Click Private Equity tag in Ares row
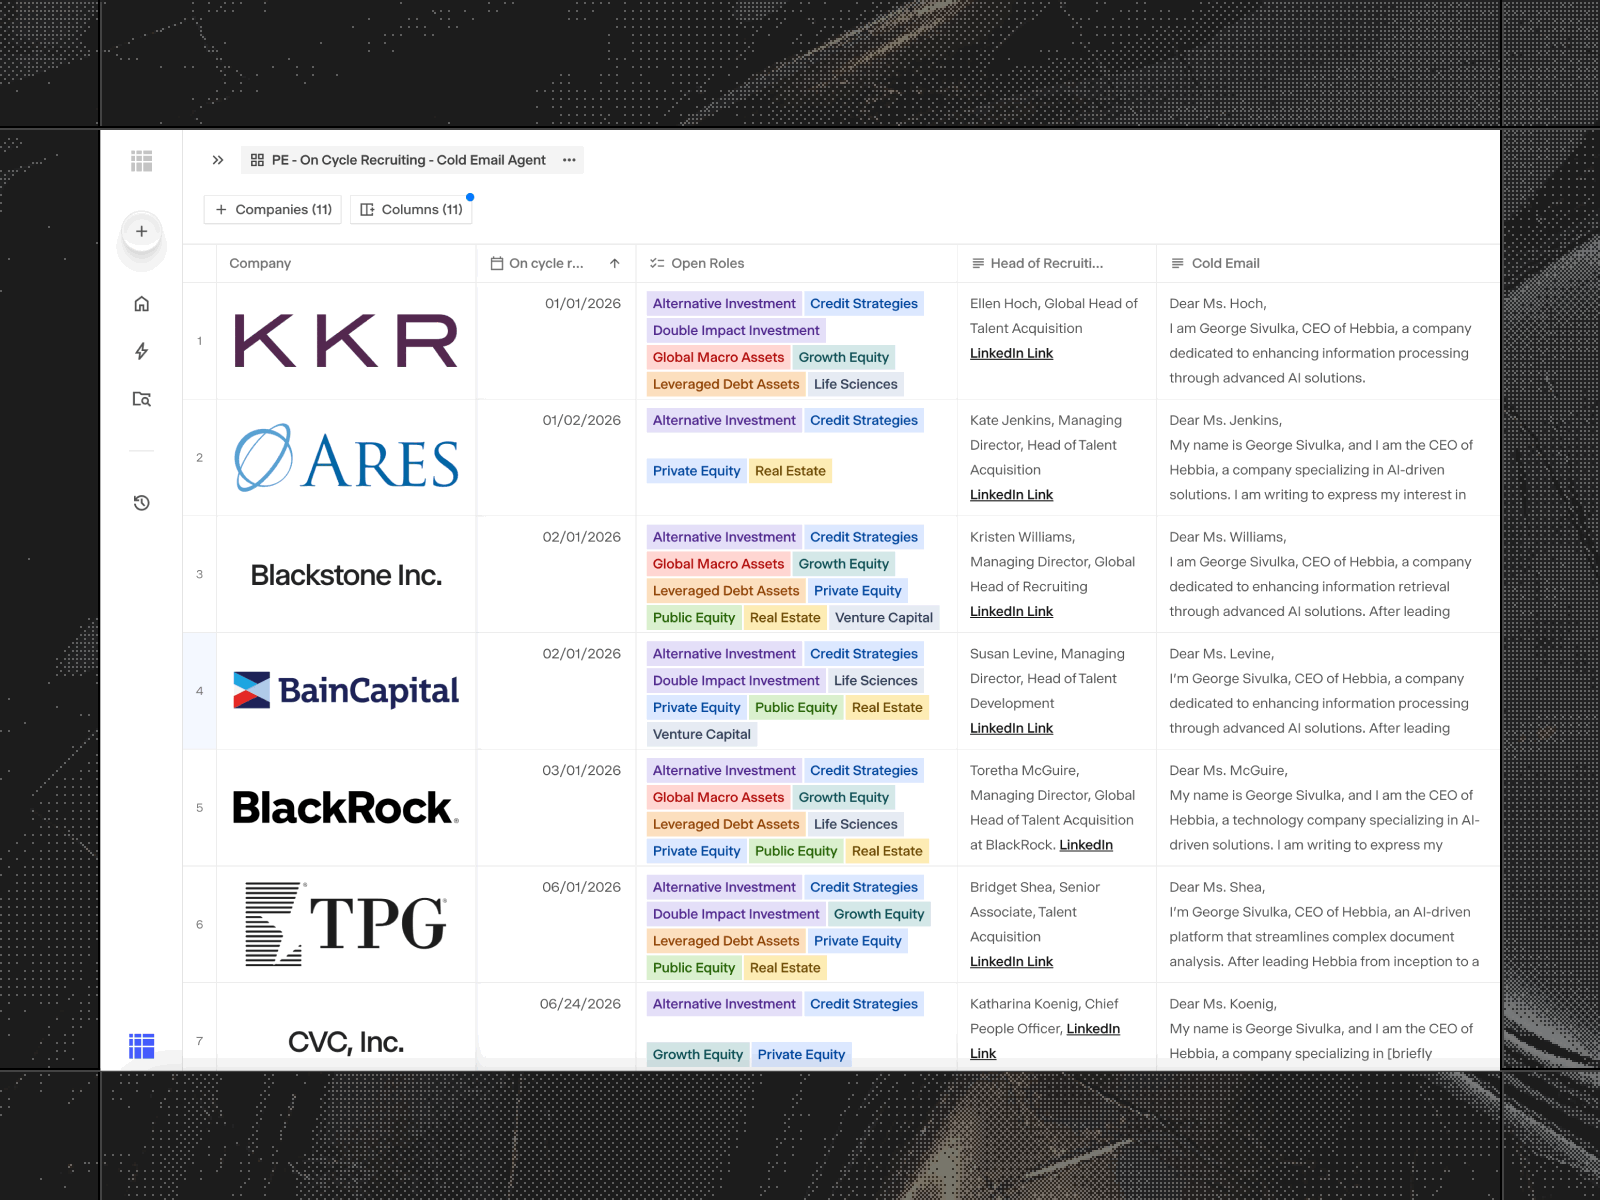This screenshot has width=1600, height=1200. pyautogui.click(x=697, y=472)
